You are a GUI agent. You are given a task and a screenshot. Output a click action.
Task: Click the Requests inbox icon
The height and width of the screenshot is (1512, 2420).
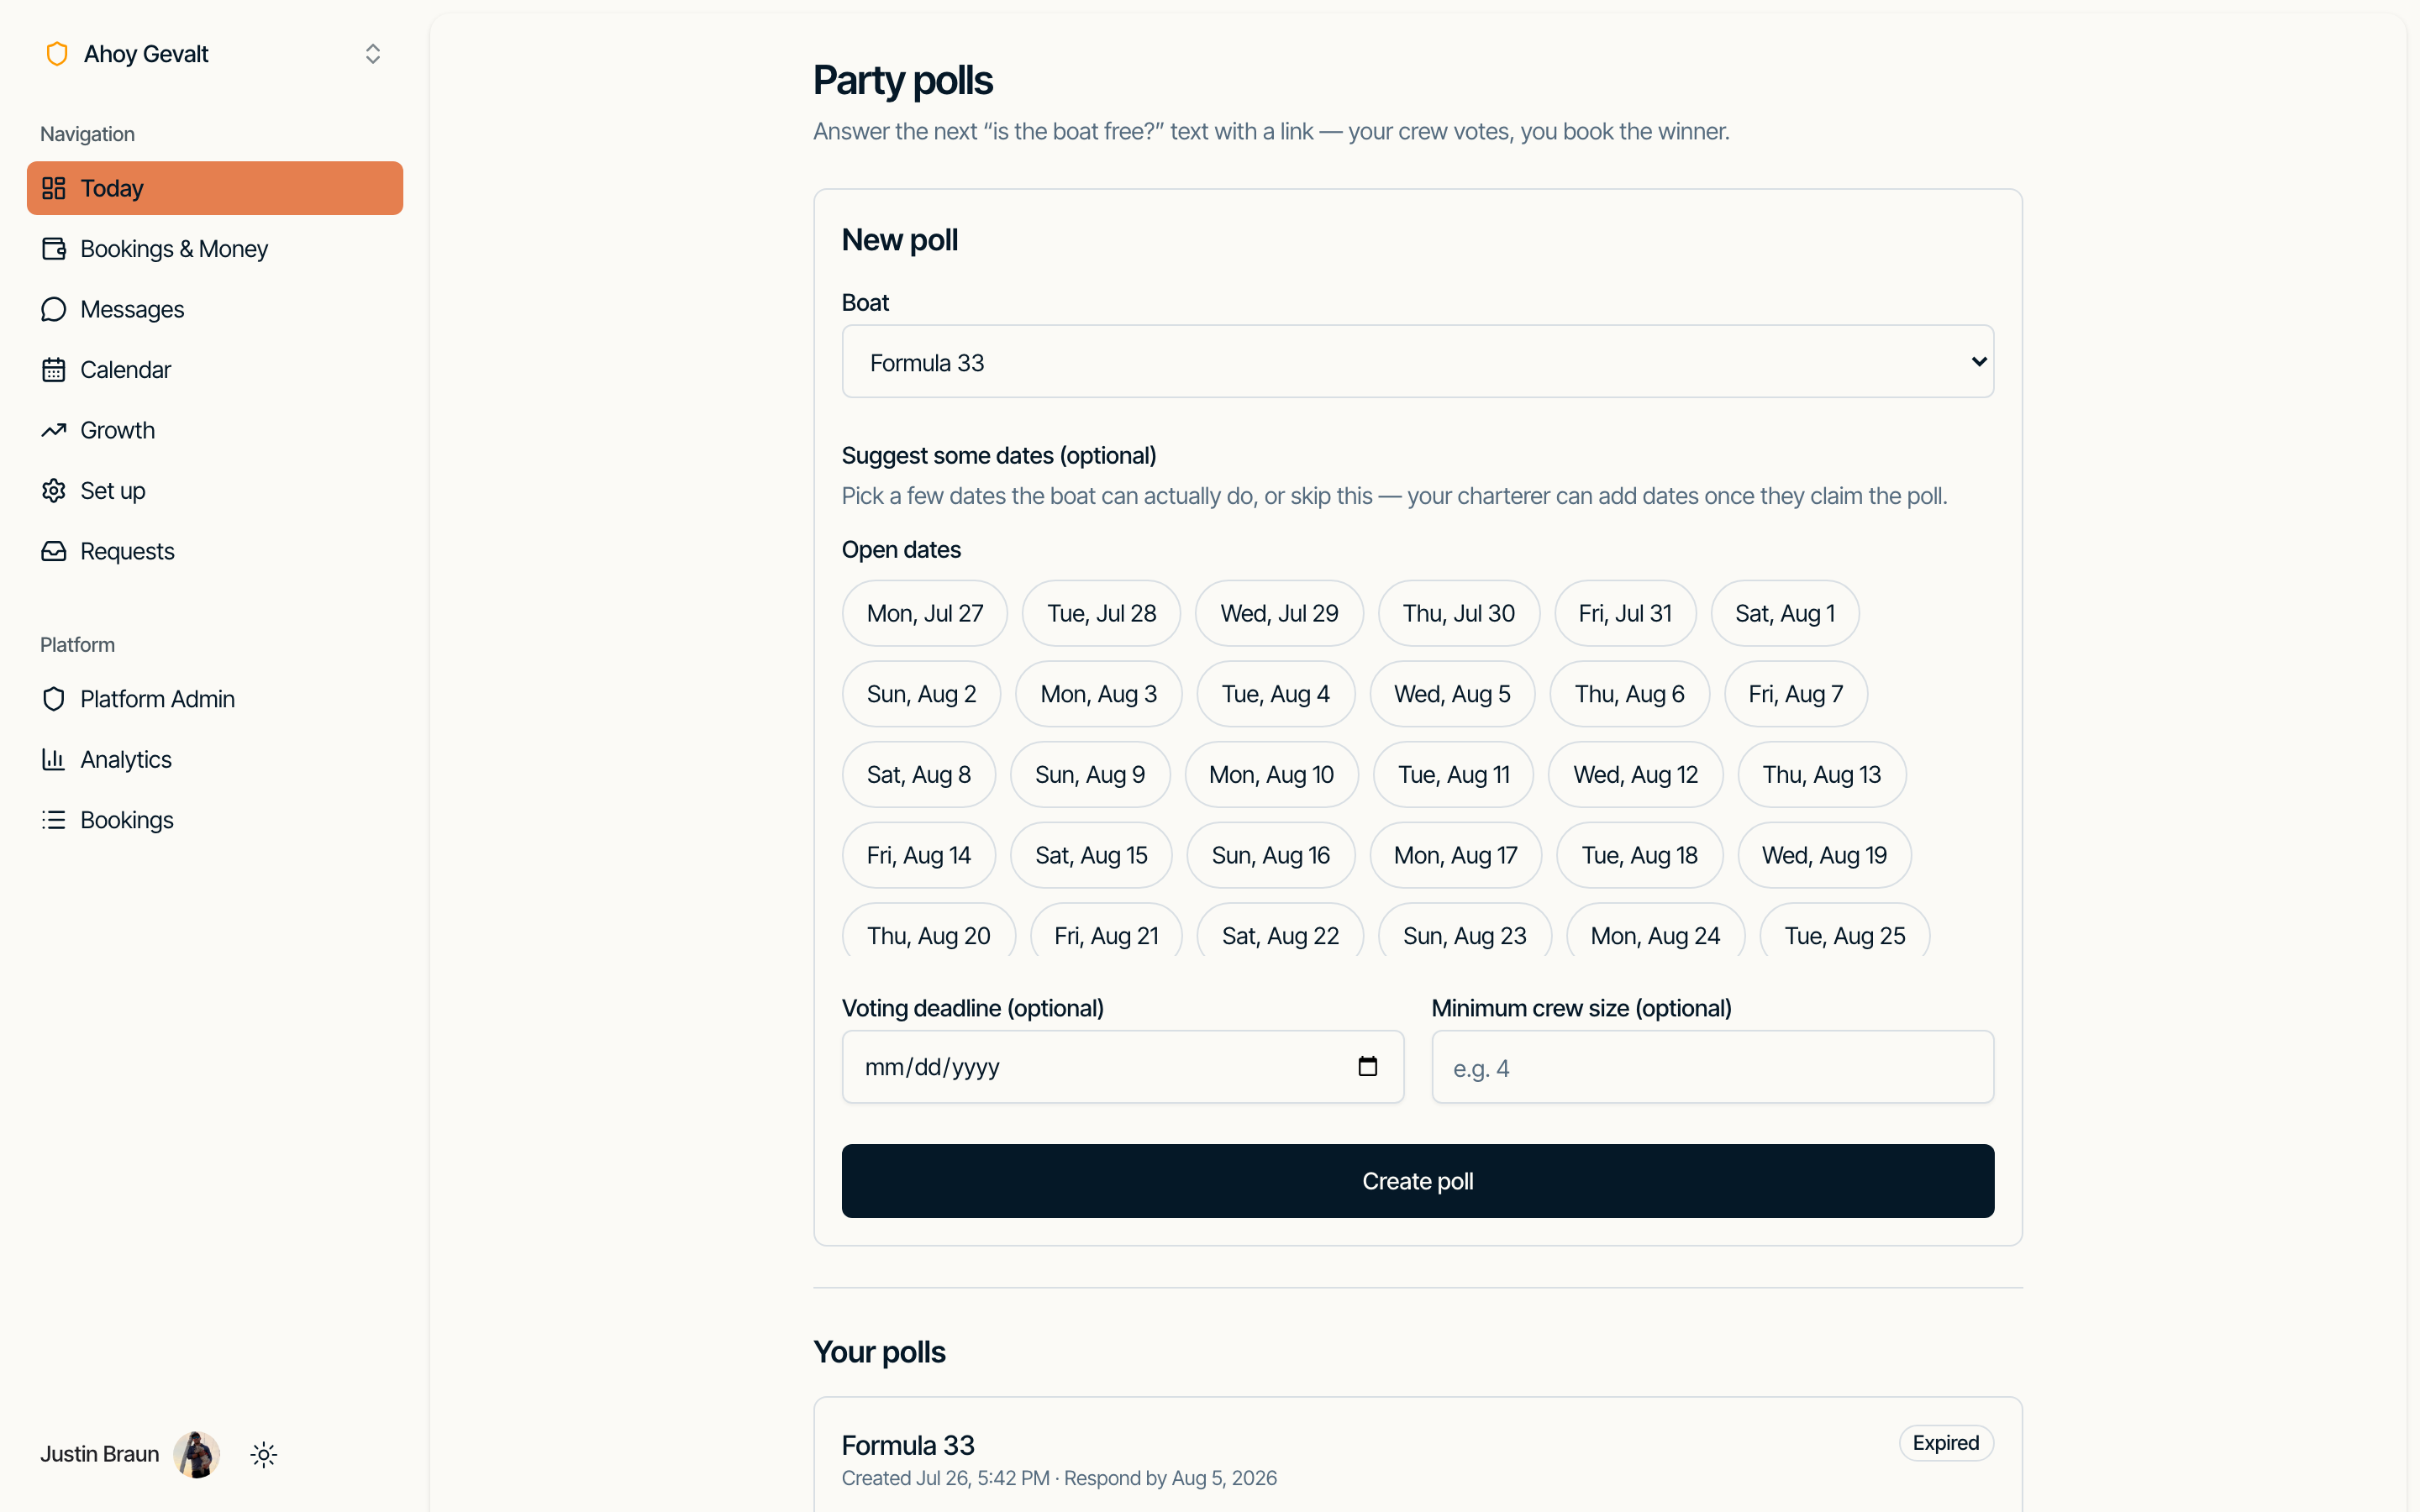(x=54, y=551)
